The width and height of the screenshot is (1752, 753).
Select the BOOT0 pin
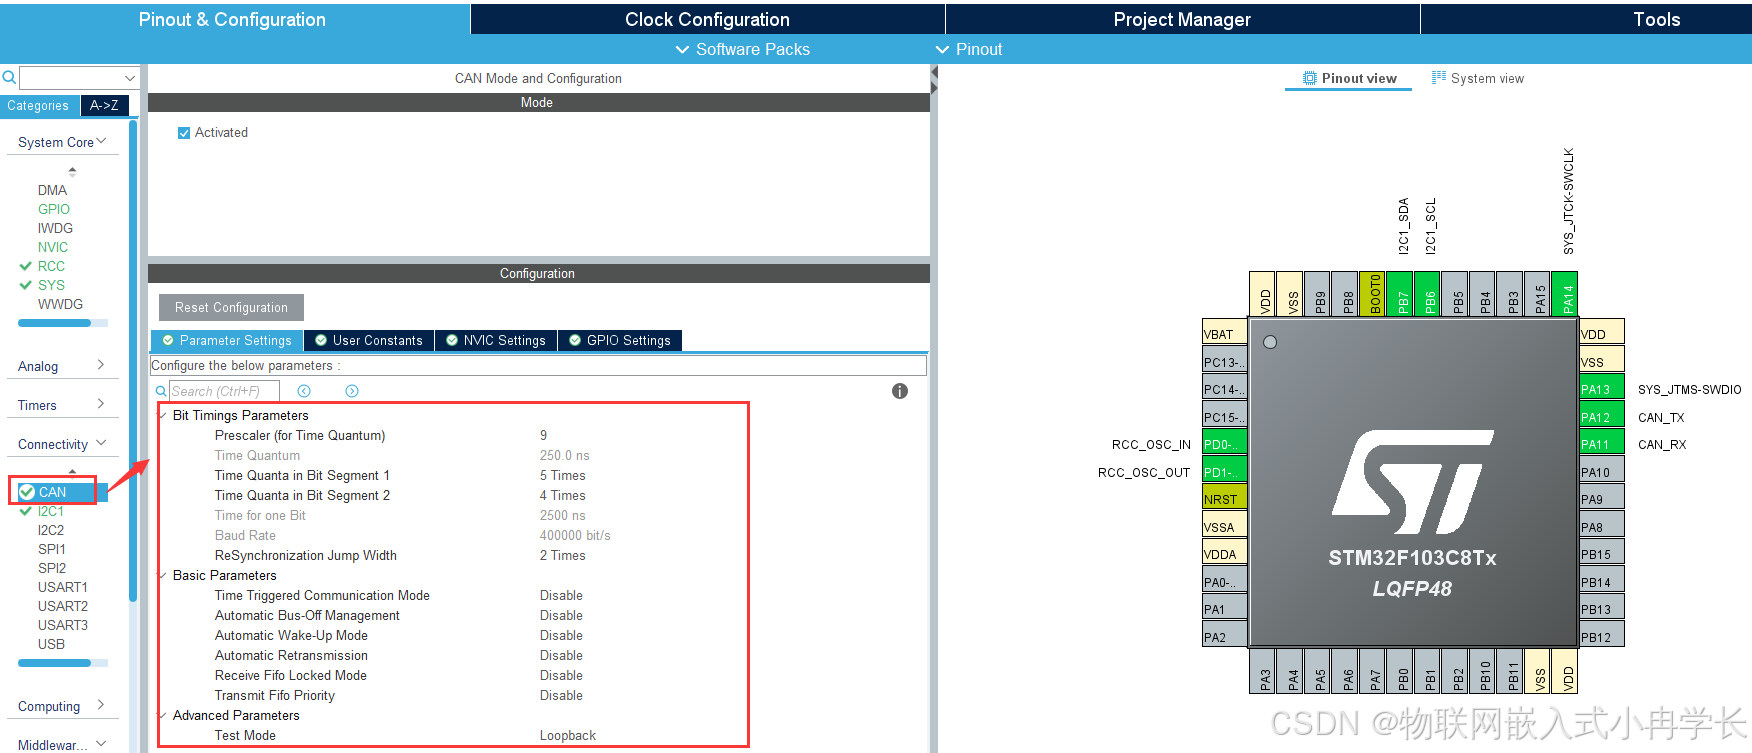[1372, 294]
